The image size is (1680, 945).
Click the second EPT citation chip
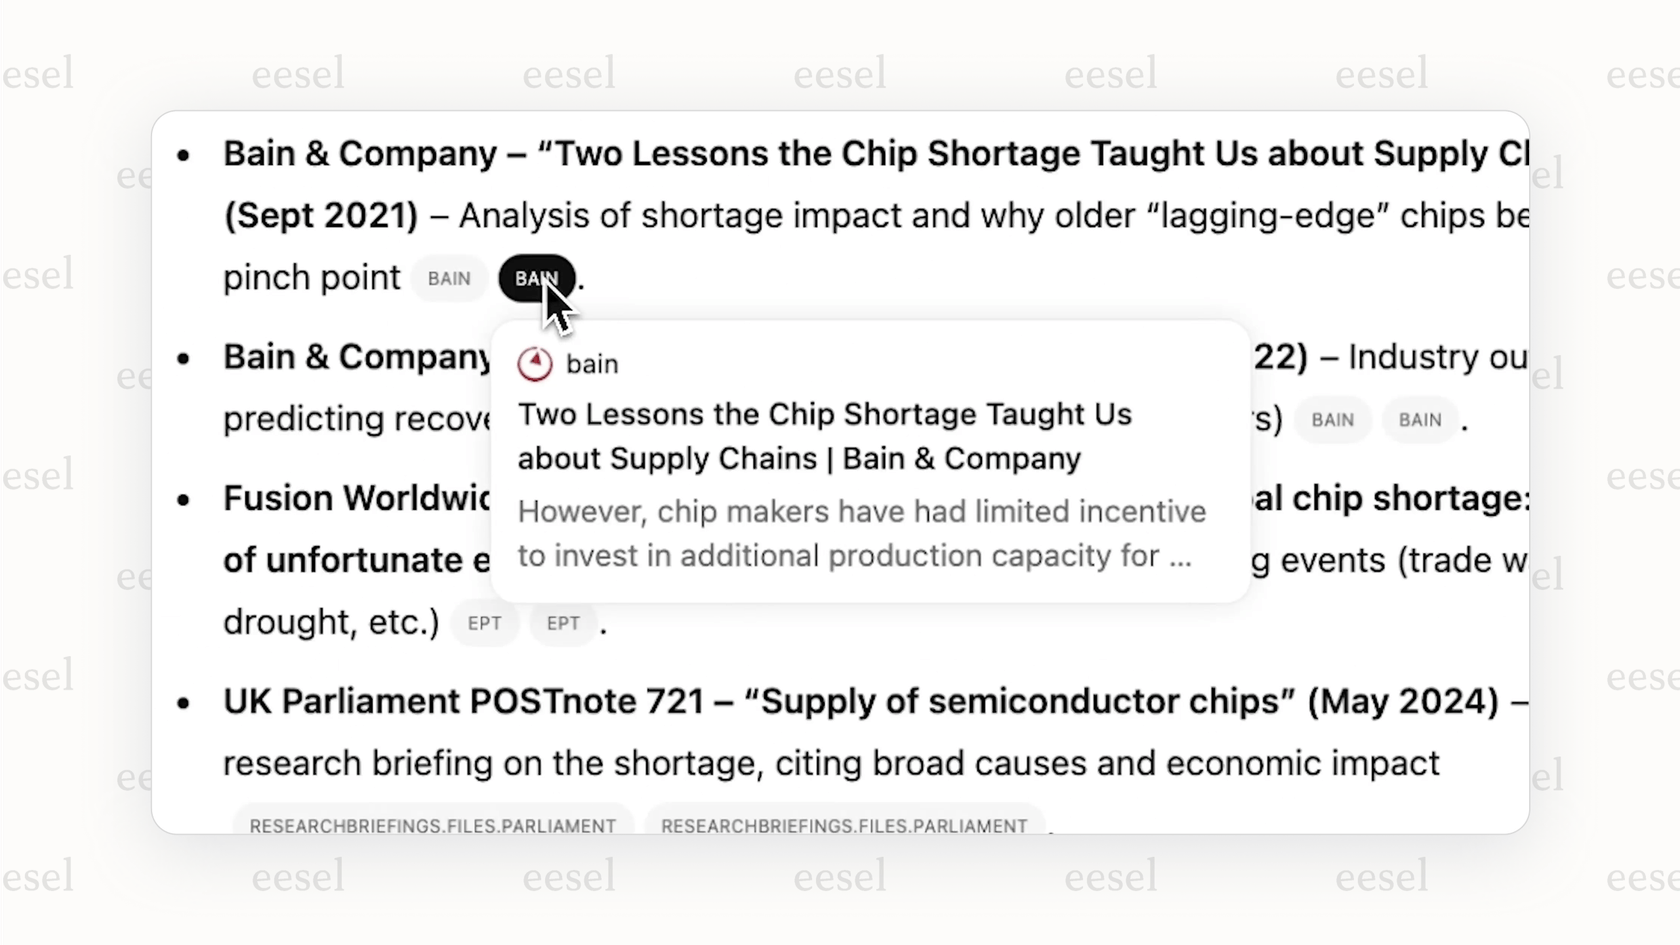(563, 623)
